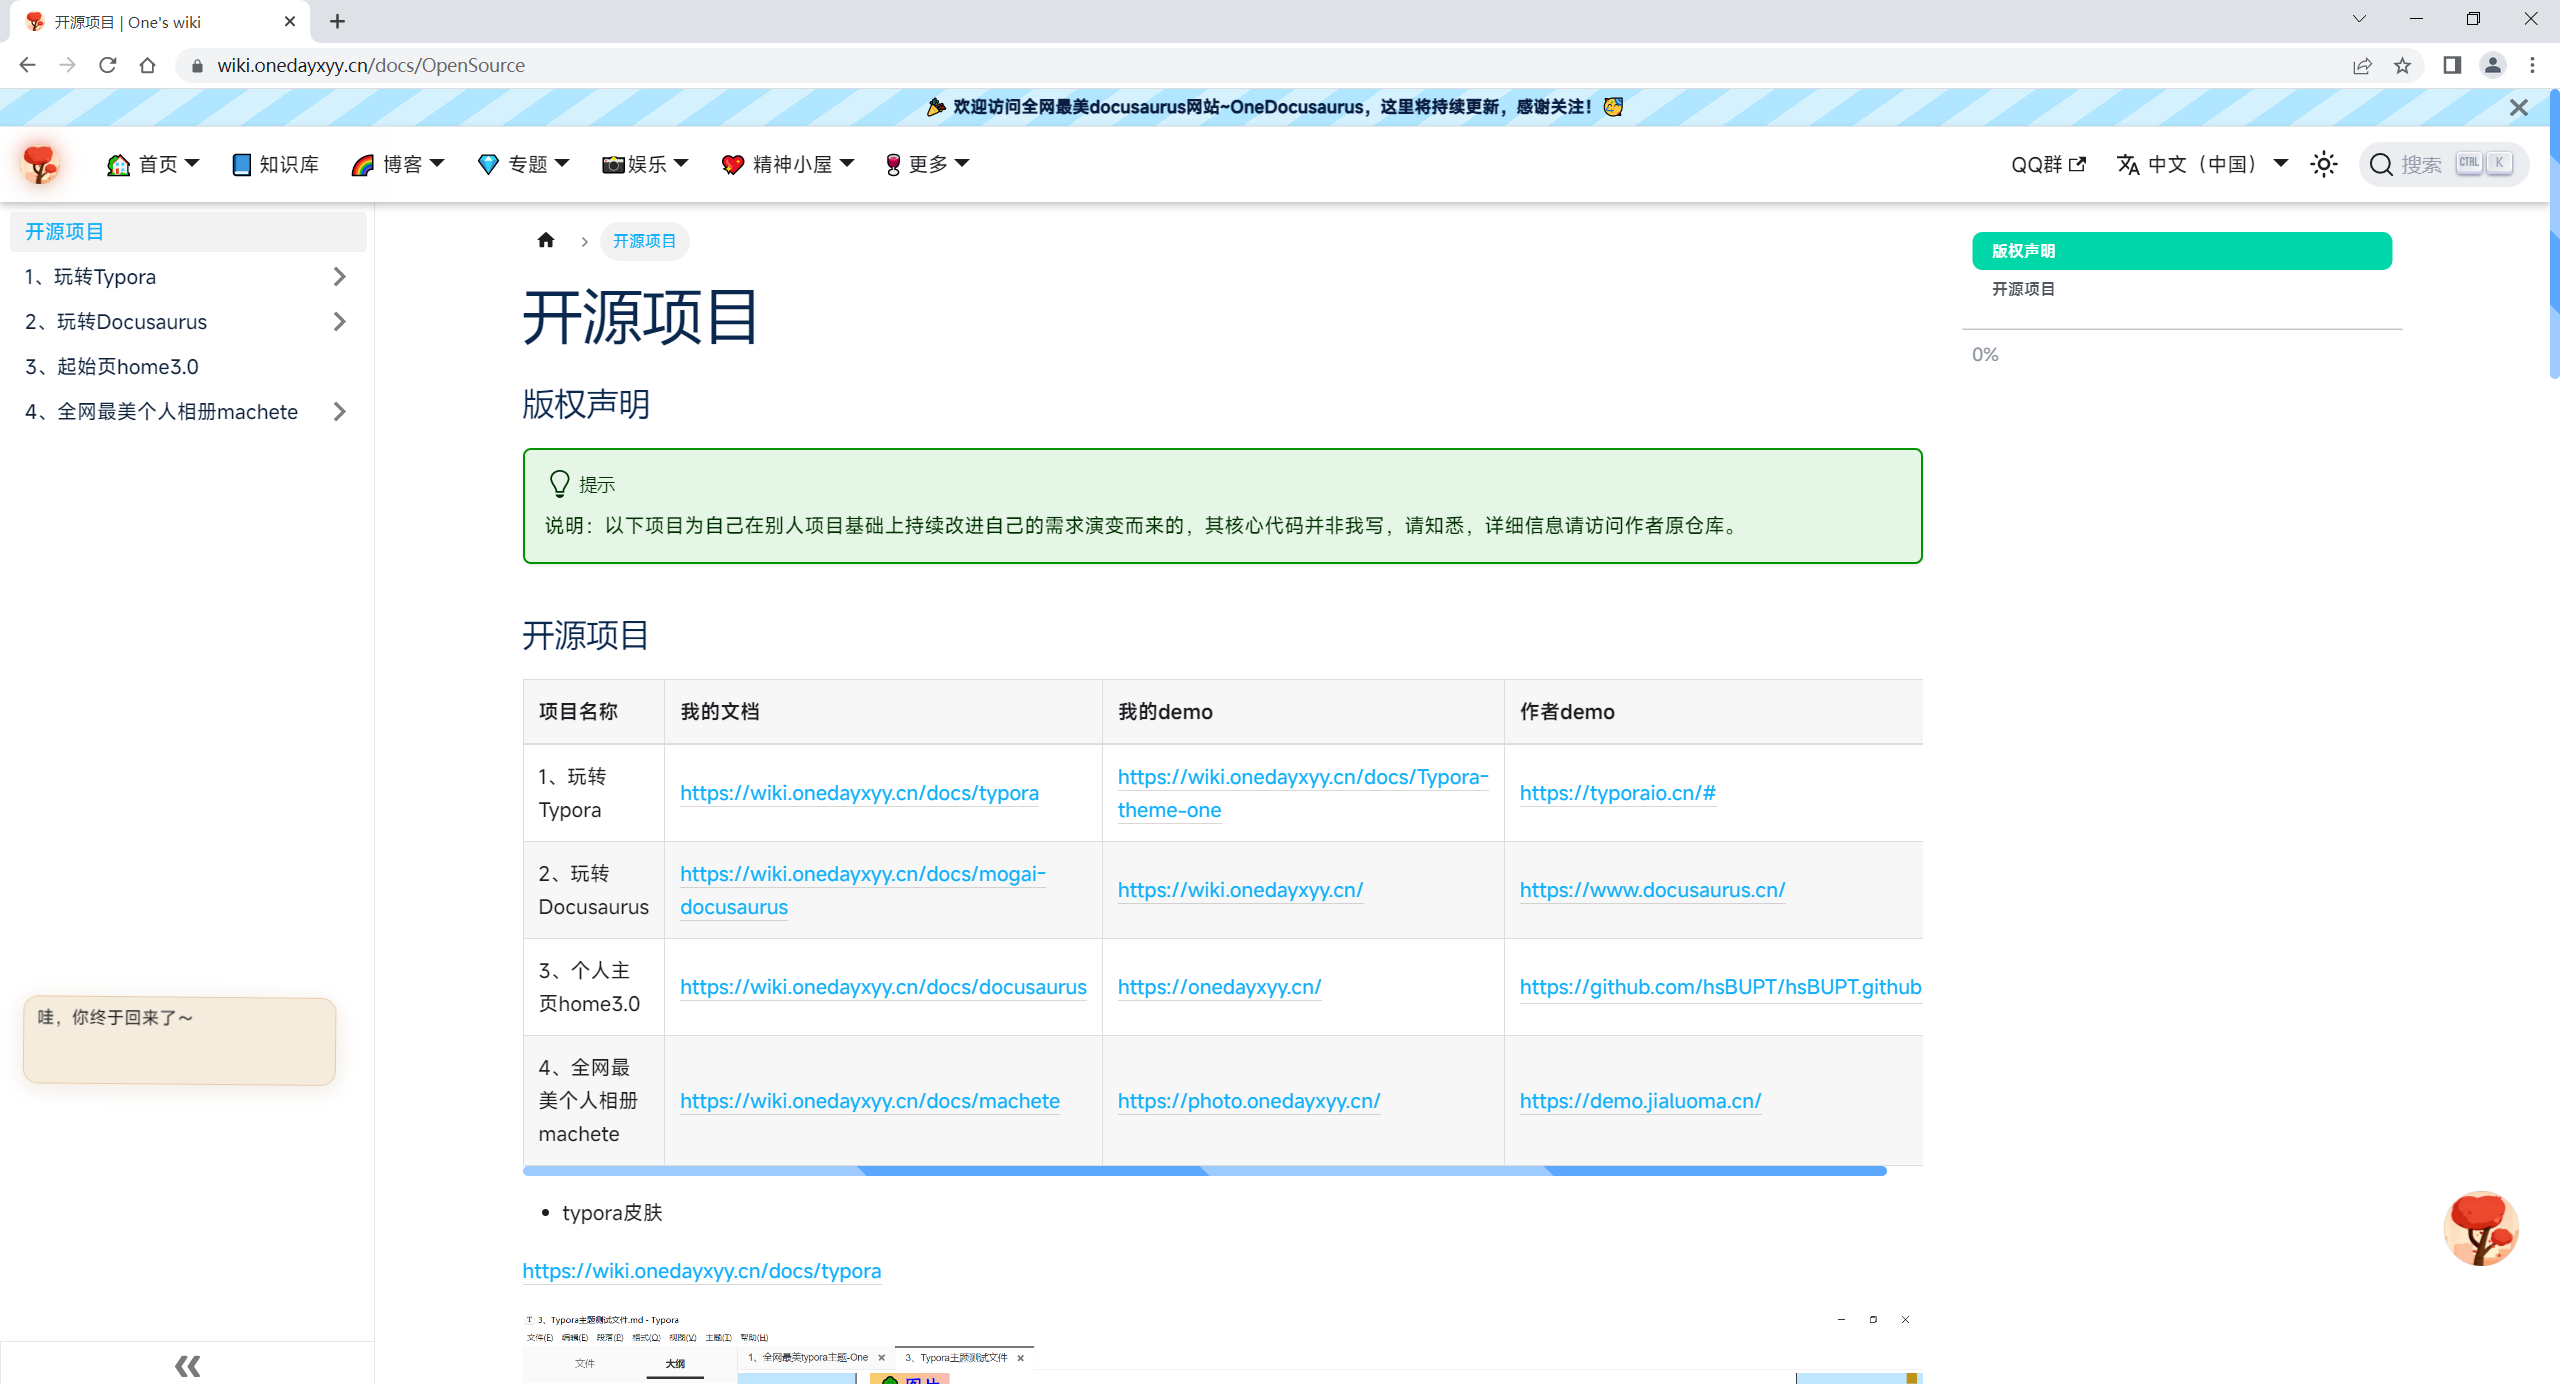The width and height of the screenshot is (2560, 1384).
Task: Collapse sidebar with double chevron
Action: click(x=187, y=1364)
